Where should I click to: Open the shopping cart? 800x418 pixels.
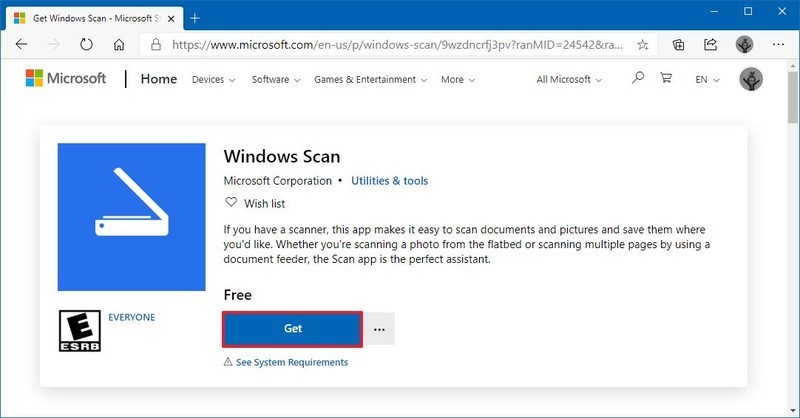click(x=666, y=78)
